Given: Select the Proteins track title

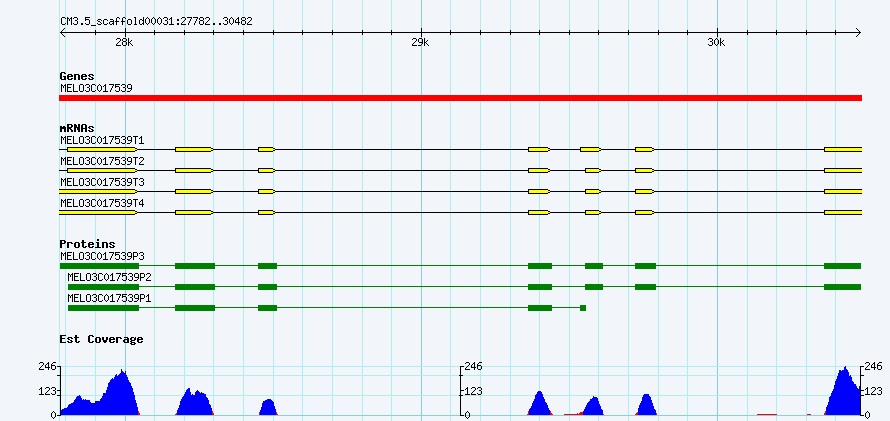Looking at the screenshot, I should click(87, 245).
